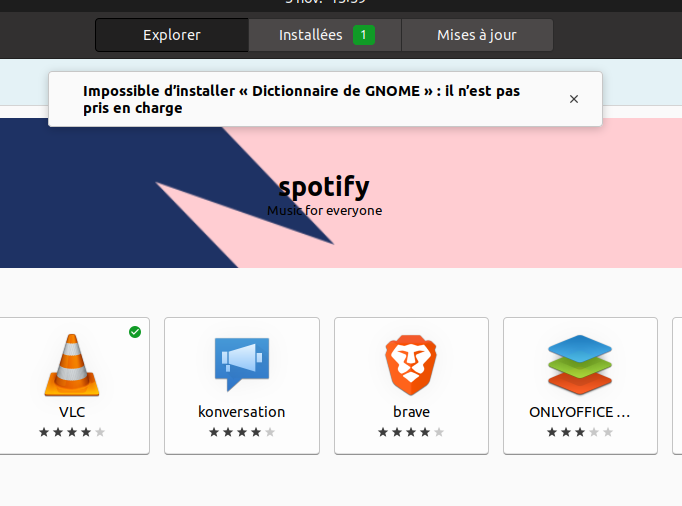Click the ONLYOFFICE stacked layers icon
The image size is (682, 506).
click(x=580, y=364)
